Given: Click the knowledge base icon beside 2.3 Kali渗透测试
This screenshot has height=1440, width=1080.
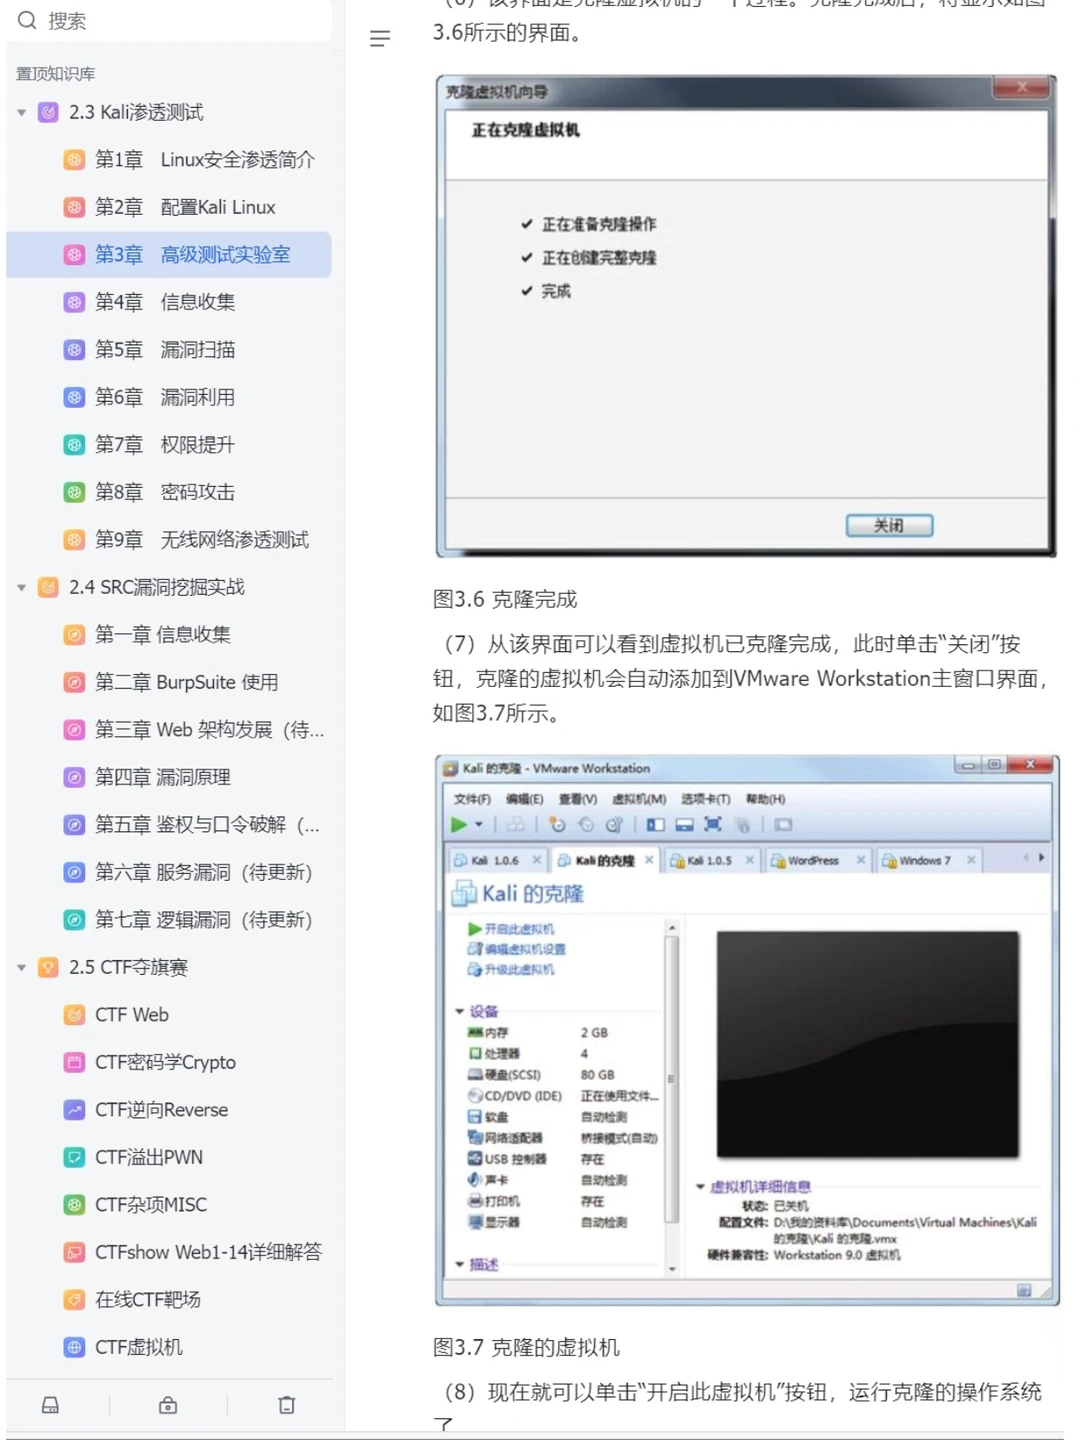Looking at the screenshot, I should 48,112.
